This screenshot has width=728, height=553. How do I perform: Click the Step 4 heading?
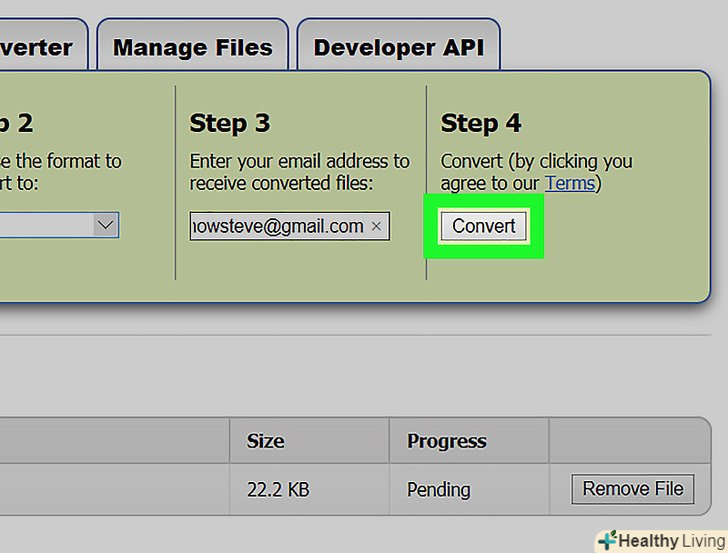coord(481,123)
